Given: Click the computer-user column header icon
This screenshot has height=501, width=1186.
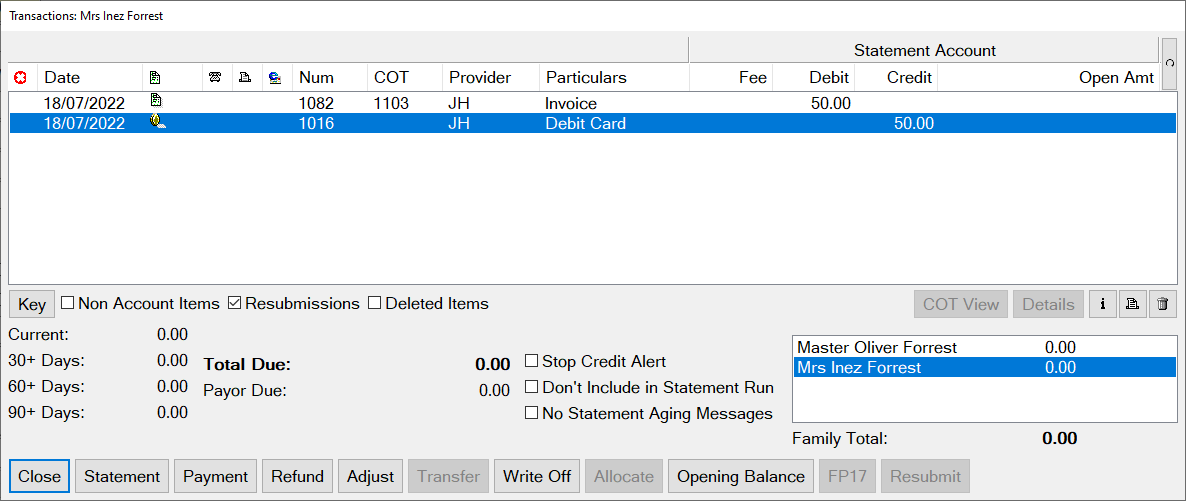Looking at the screenshot, I should click(275, 77).
